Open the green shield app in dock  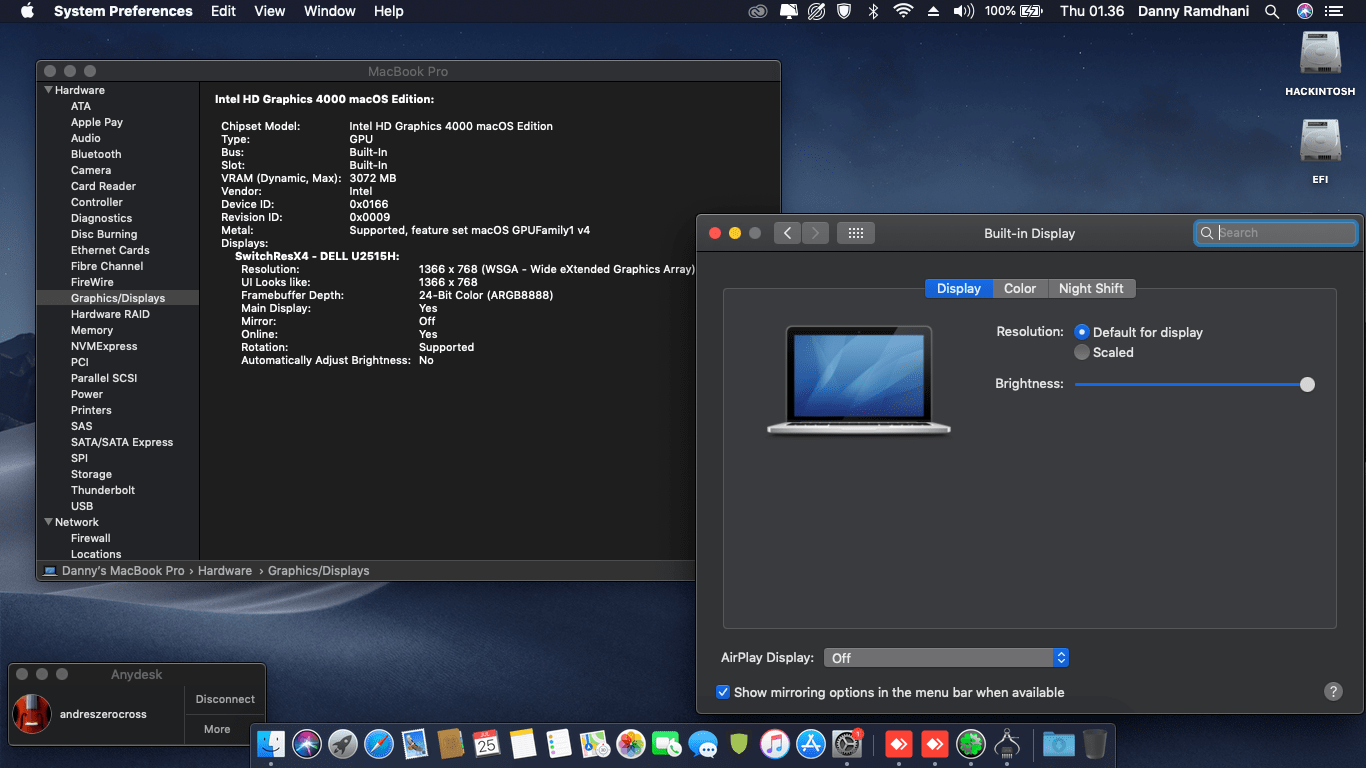[739, 744]
